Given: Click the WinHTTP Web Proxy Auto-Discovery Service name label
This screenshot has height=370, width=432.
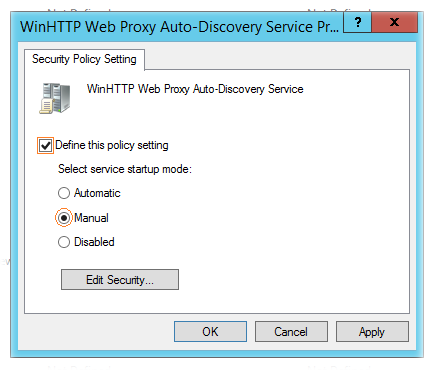Looking at the screenshot, I should coord(195,89).
